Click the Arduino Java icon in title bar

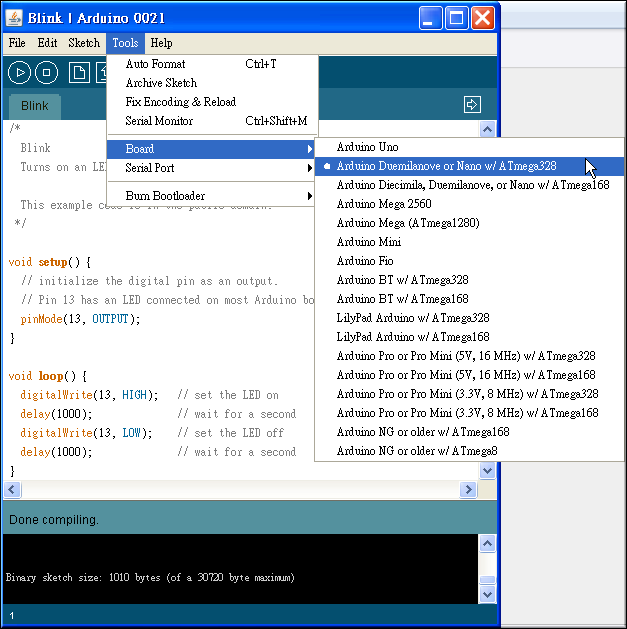(x=14, y=18)
